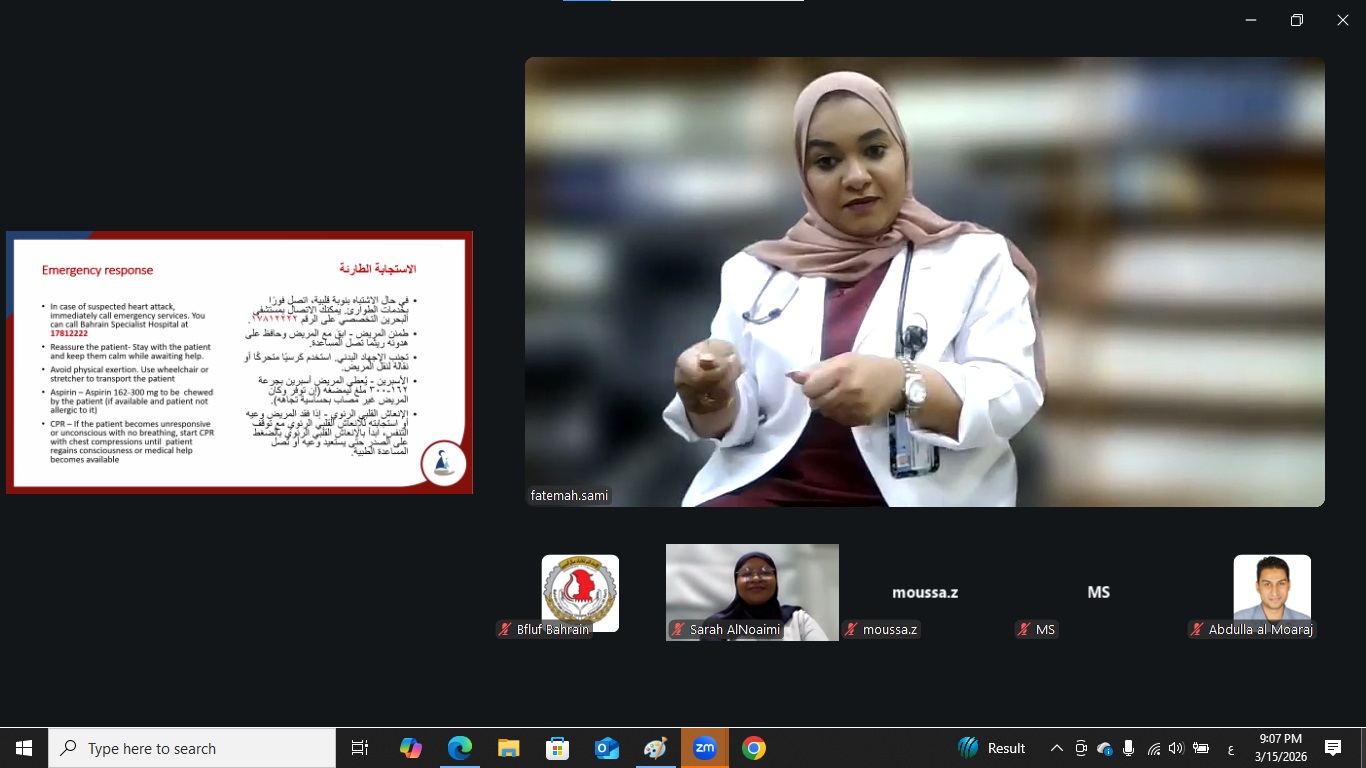1366x768 pixels.
Task: Toggle the volume speaker tray icon
Action: [x=1176, y=748]
